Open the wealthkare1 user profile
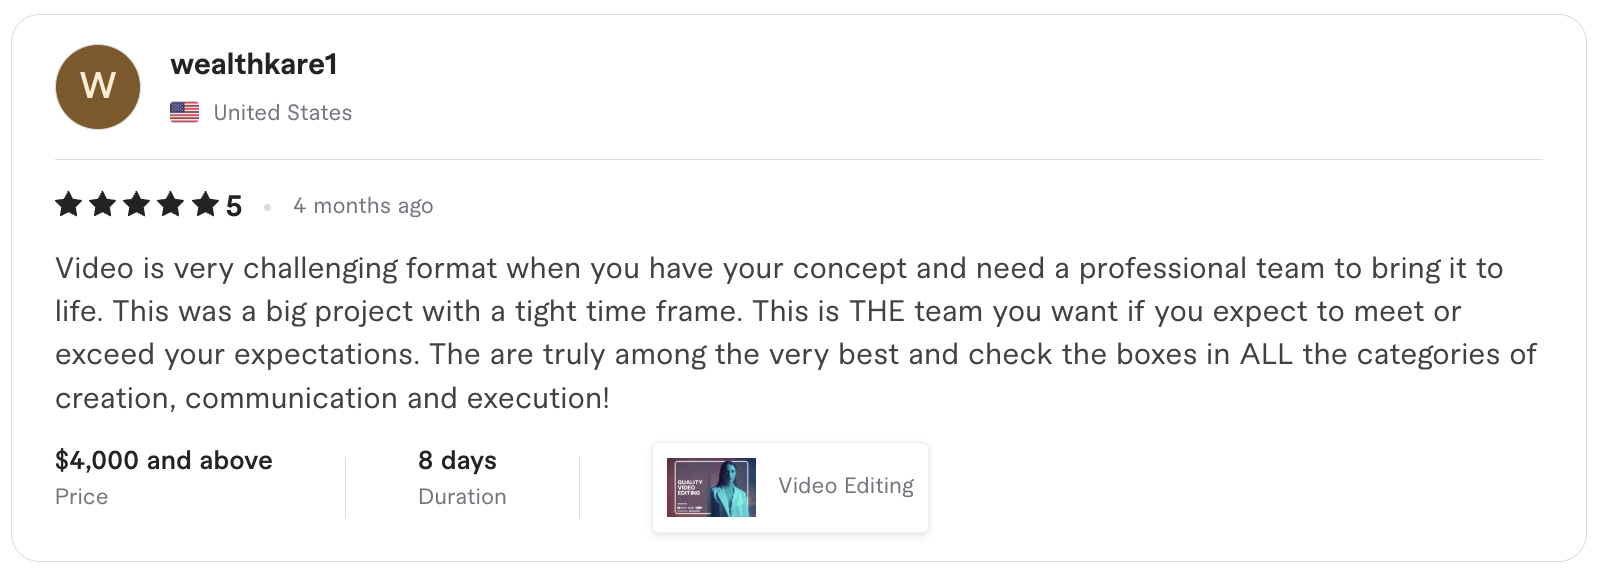The image size is (1601, 577). [254, 64]
